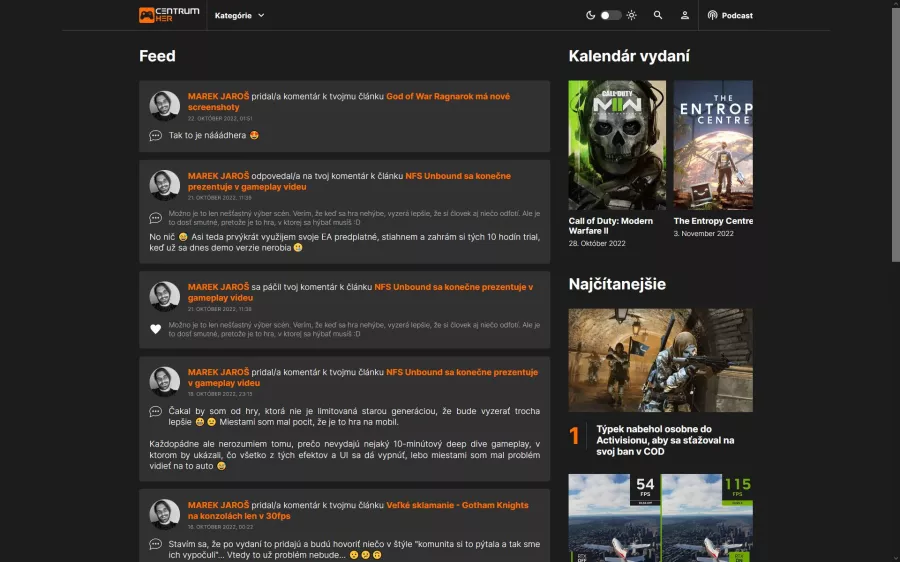Open NFS Unbound link in 'odpovedal/a' entry
This screenshot has width=900, height=562.
349,181
